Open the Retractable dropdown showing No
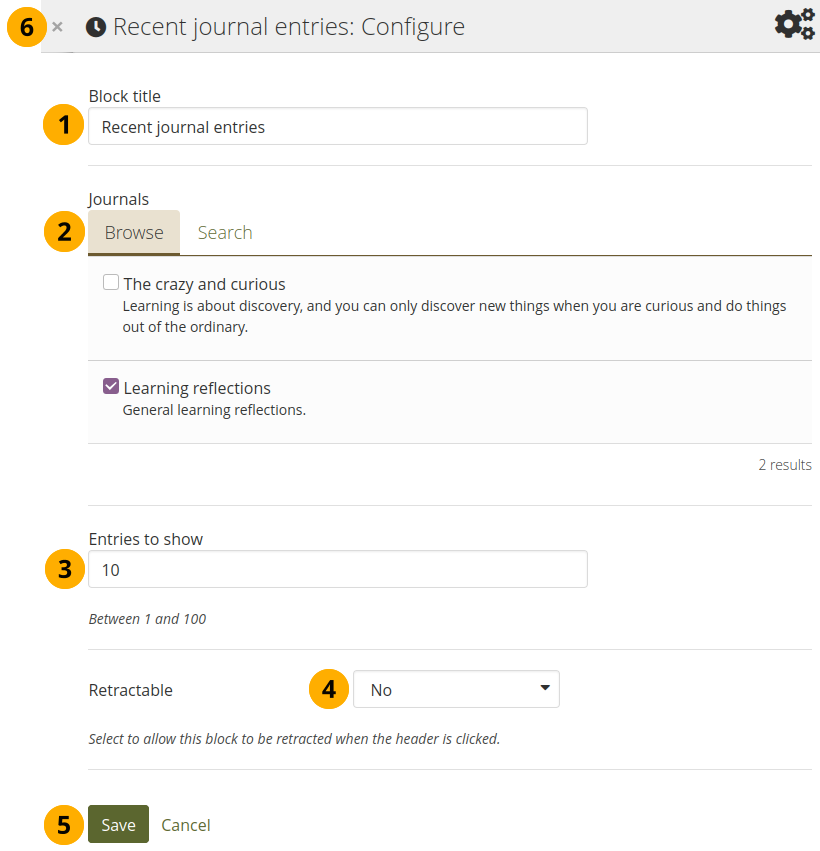Screen dimensions: 820x851 click(456, 689)
